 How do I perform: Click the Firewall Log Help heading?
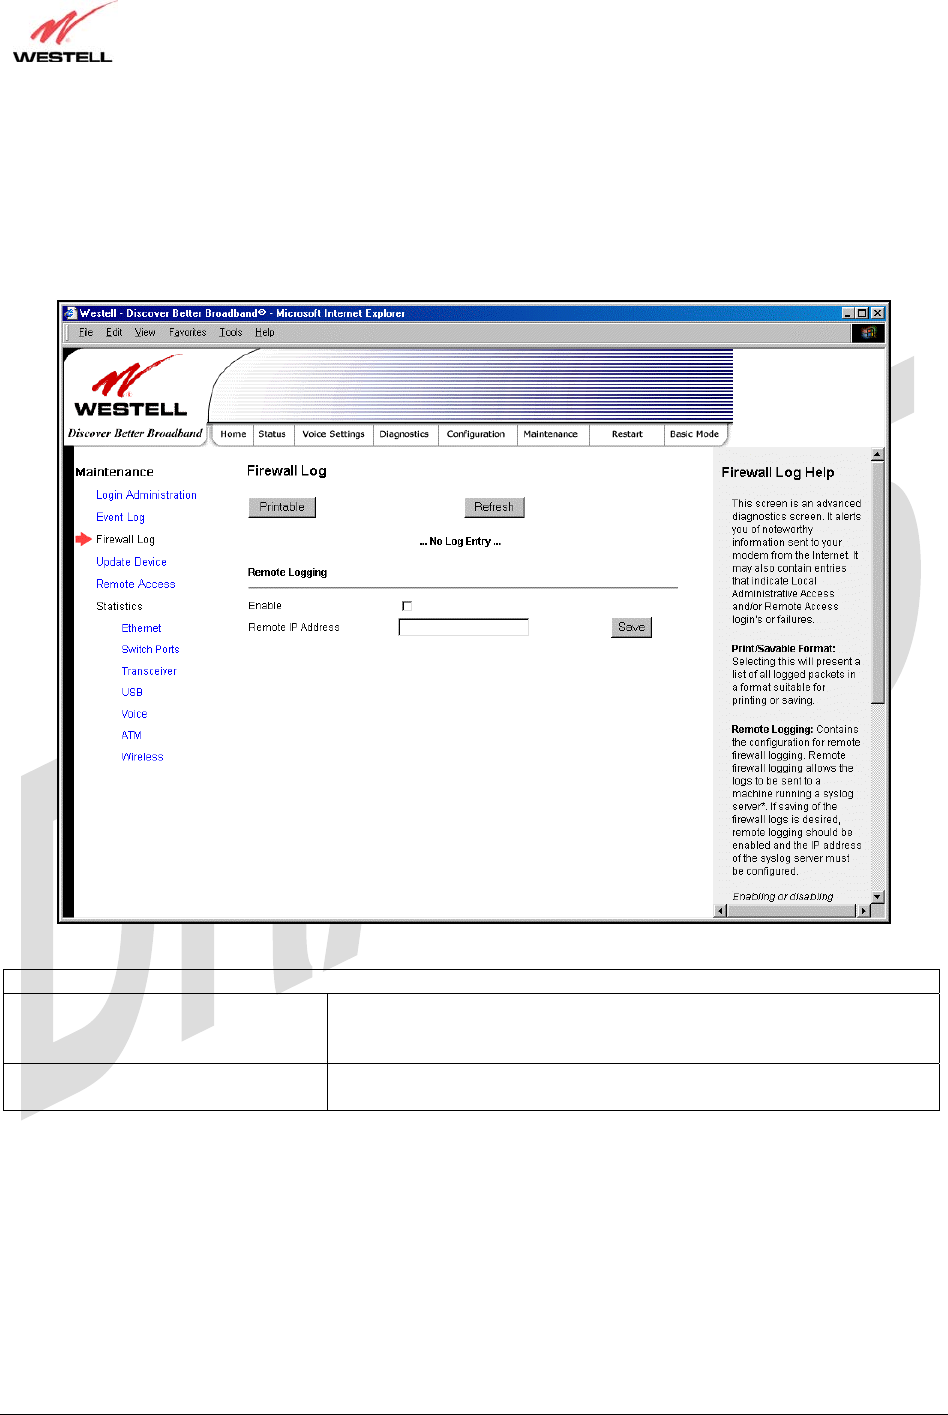[x=778, y=472]
